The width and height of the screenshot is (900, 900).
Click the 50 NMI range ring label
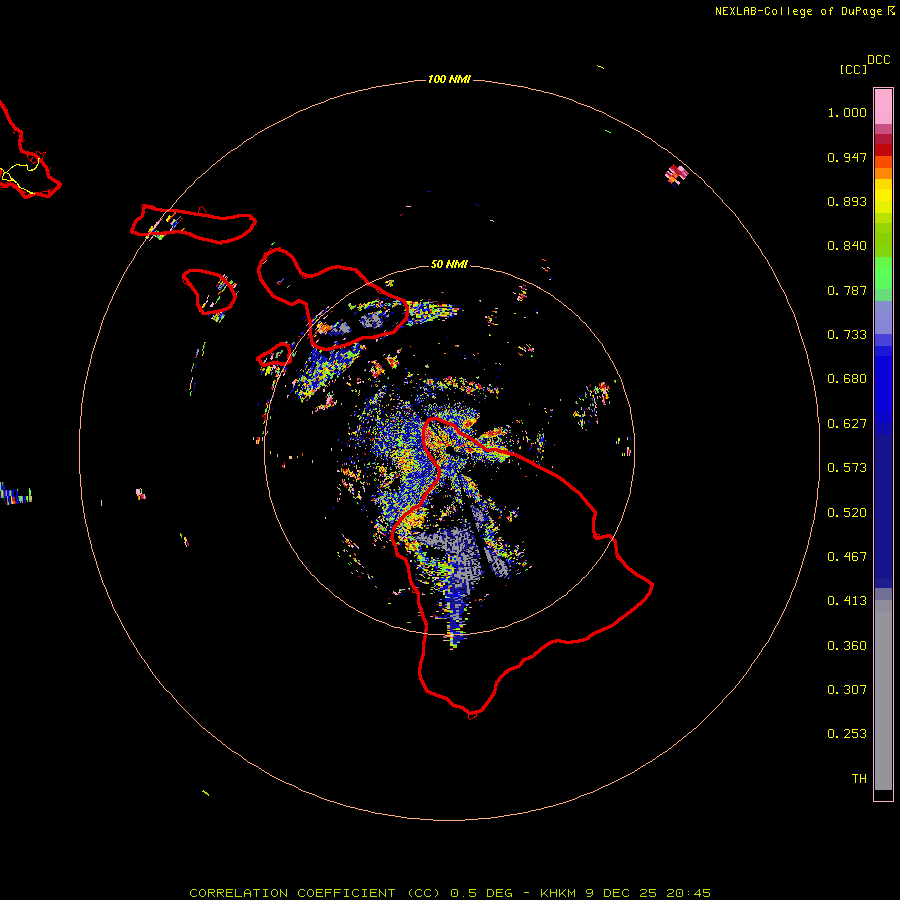pyautogui.click(x=449, y=264)
